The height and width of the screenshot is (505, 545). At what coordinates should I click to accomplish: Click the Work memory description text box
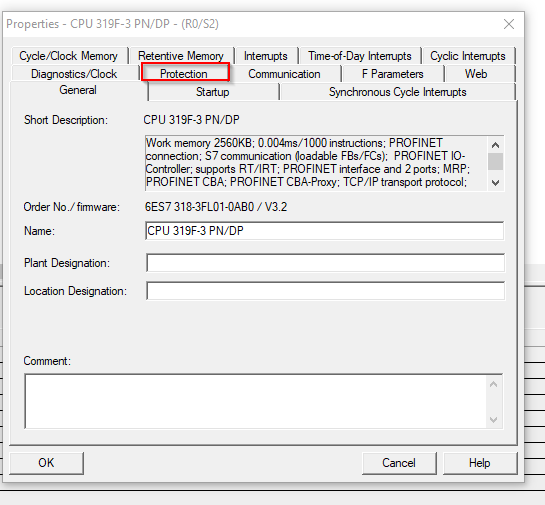click(x=316, y=163)
